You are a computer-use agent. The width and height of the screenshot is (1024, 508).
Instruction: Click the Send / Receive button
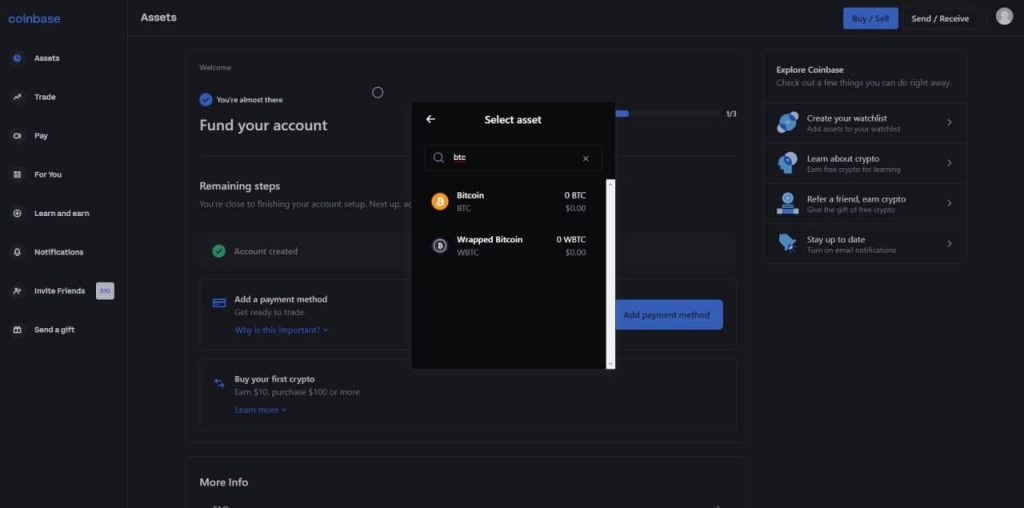[x=940, y=18]
